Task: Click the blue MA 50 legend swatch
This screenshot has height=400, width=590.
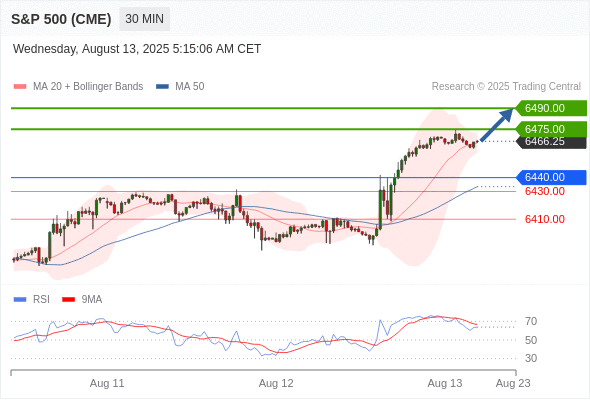Action: pos(162,87)
